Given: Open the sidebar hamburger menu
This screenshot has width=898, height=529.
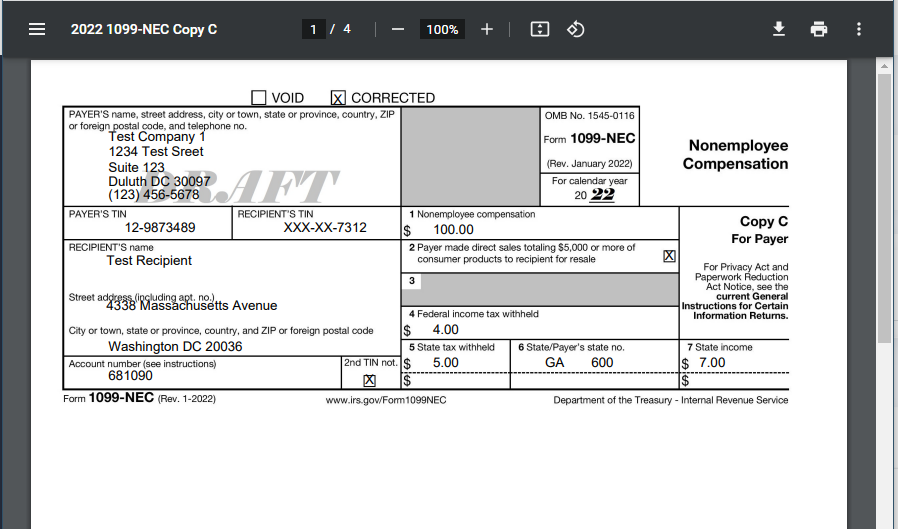Looking at the screenshot, I should tap(37, 29).
